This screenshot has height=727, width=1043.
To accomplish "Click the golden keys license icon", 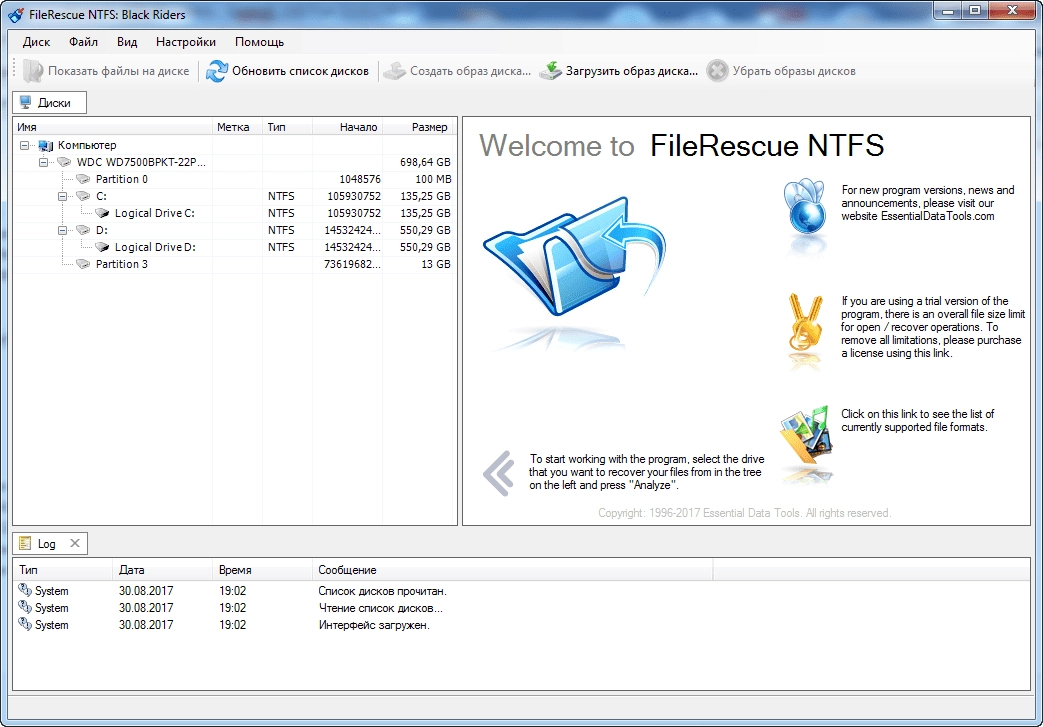I will [x=804, y=323].
